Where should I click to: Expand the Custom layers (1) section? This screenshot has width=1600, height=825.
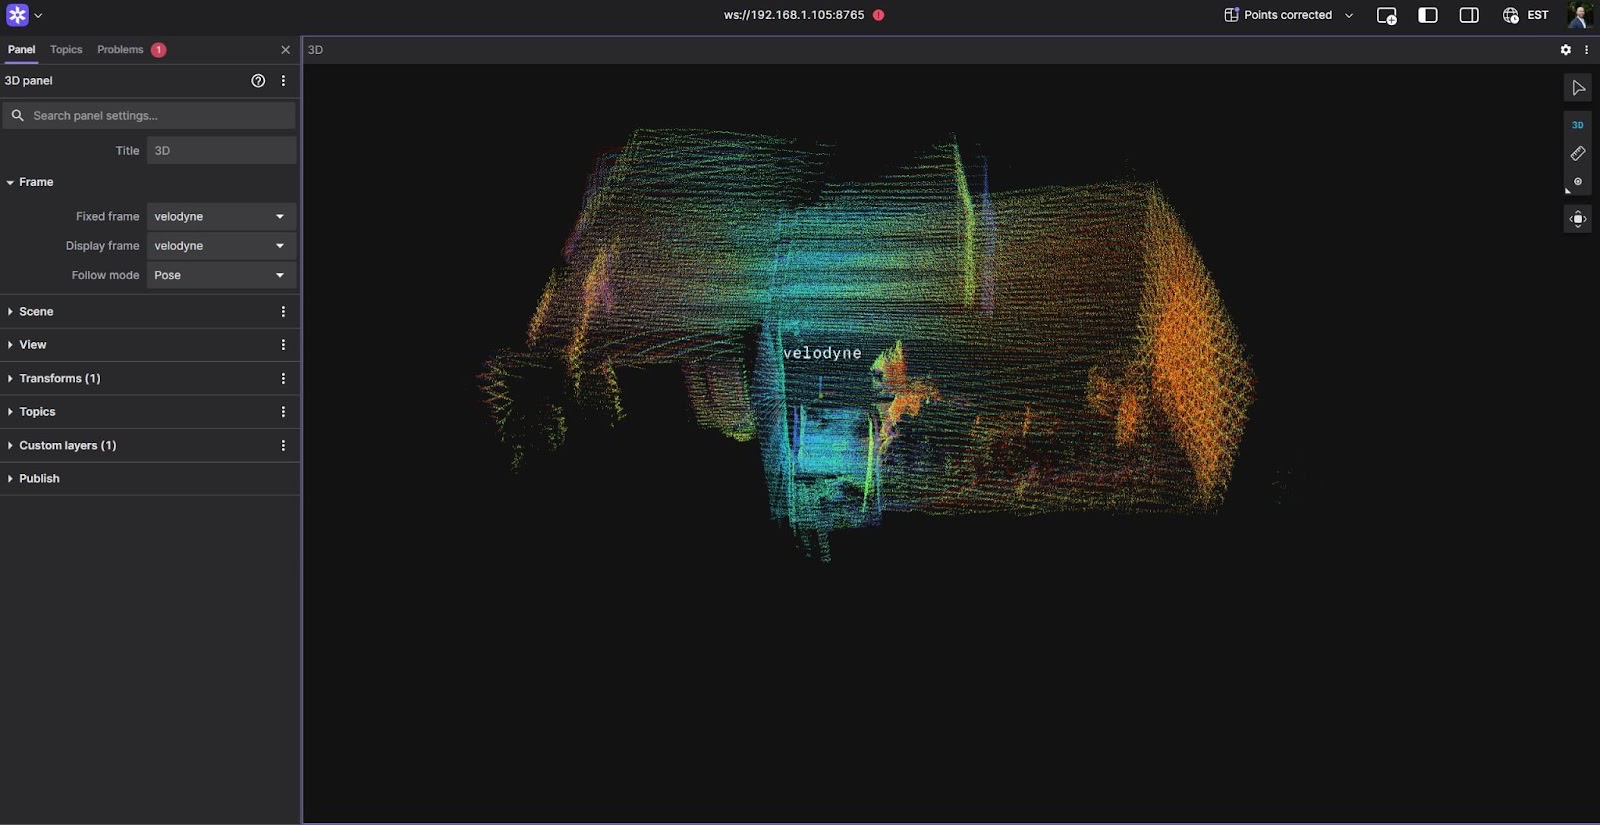pos(67,446)
